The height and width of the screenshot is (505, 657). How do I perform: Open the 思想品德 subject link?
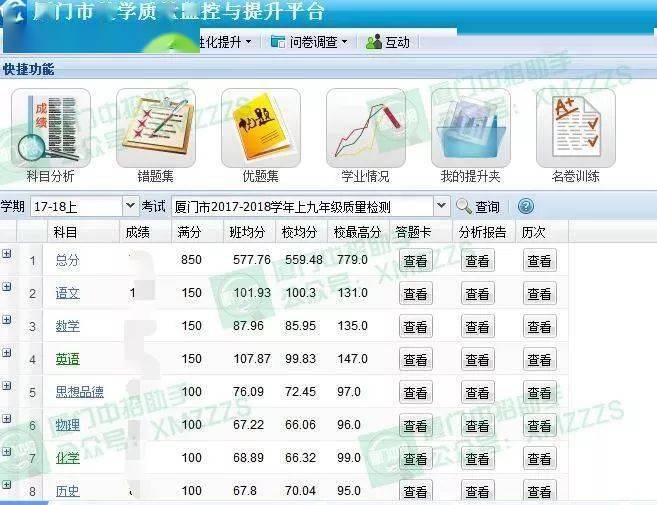coord(79,392)
